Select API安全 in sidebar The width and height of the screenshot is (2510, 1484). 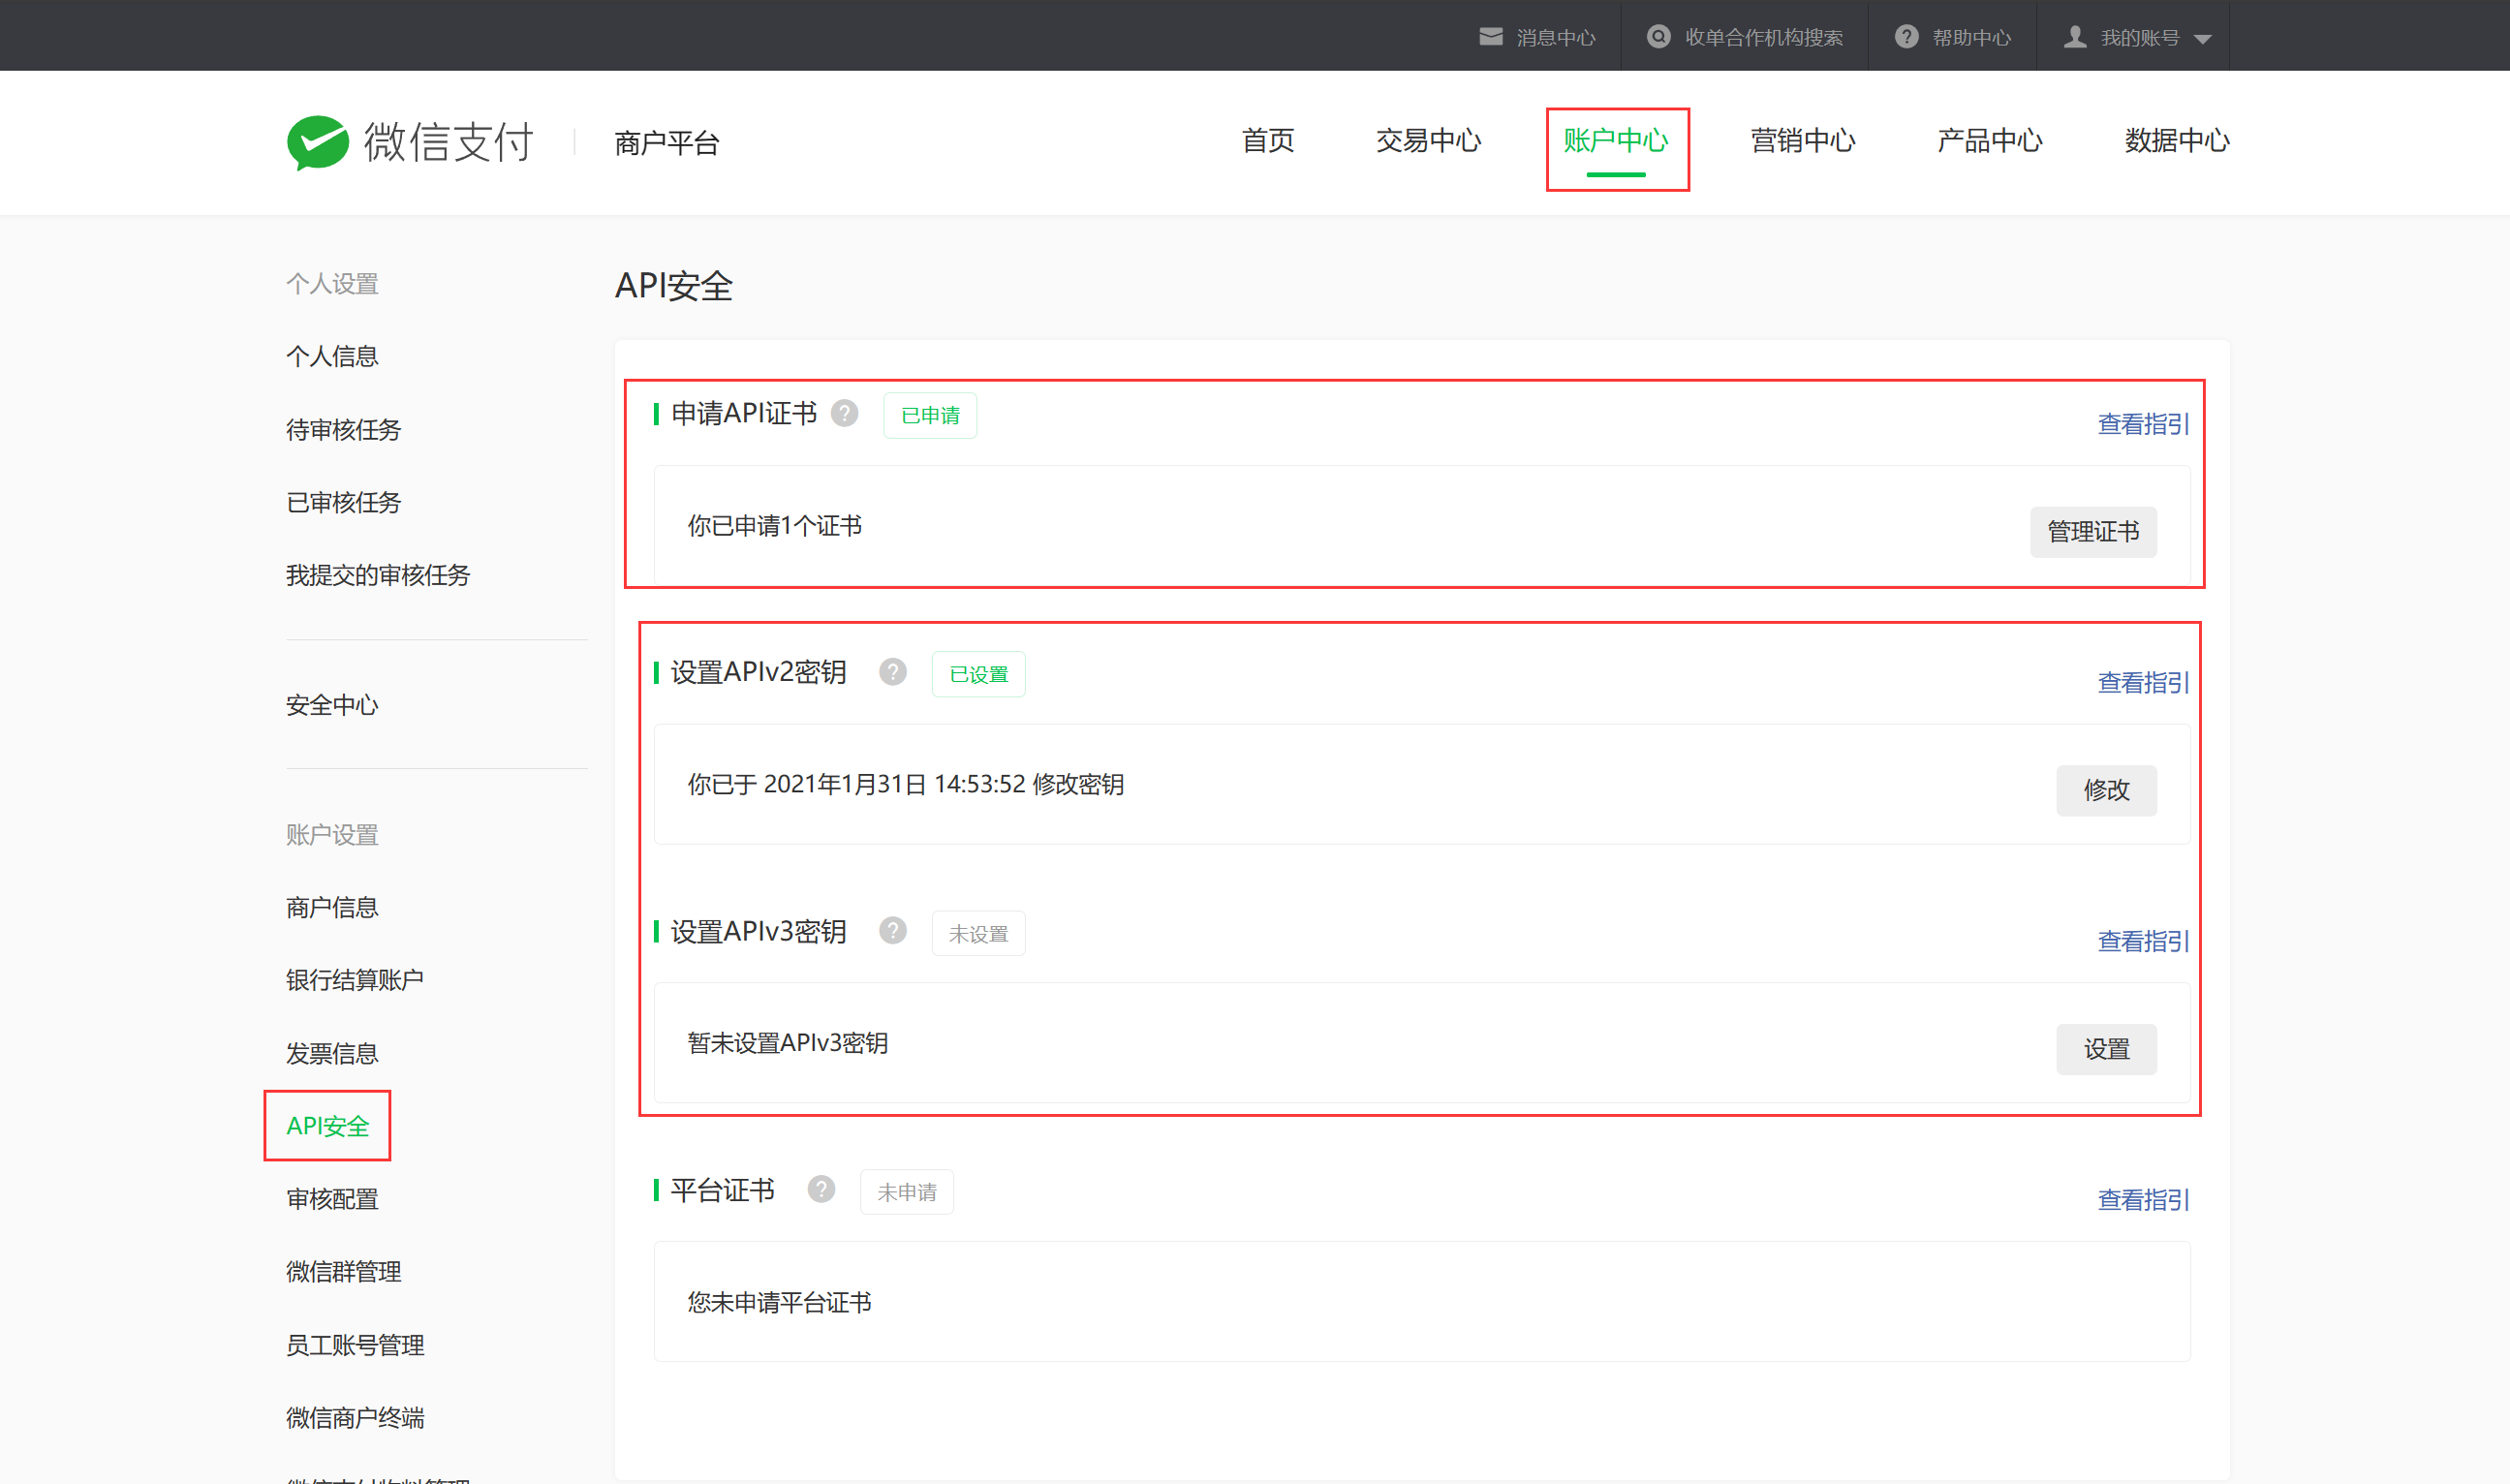(x=328, y=1126)
